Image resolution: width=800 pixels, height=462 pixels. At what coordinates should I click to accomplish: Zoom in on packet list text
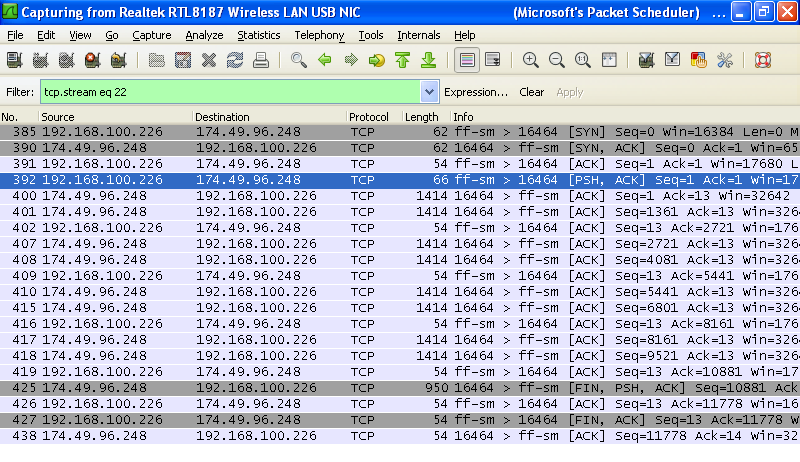coord(531,60)
